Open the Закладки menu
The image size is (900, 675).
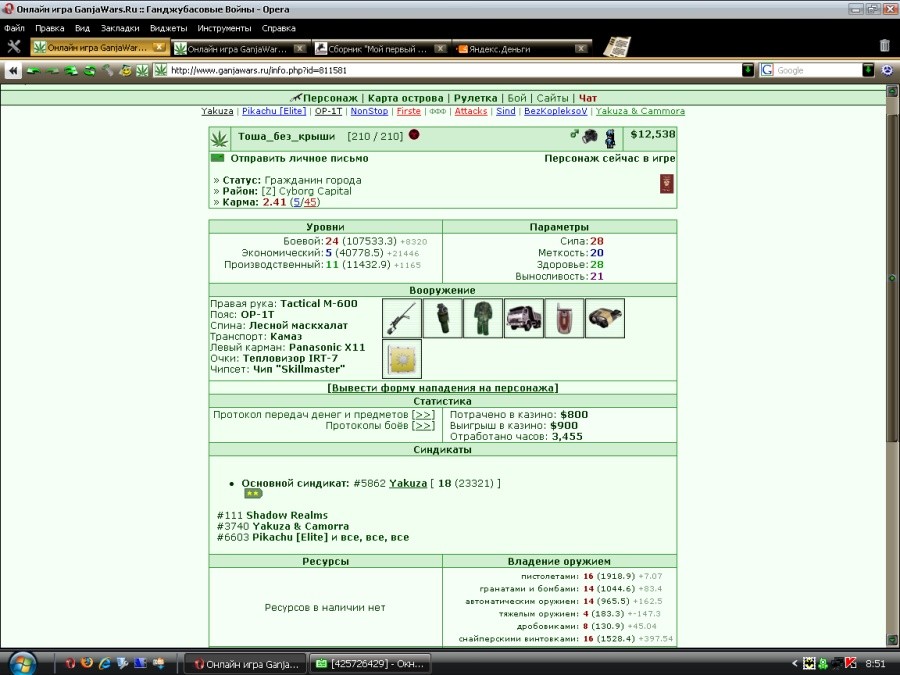tap(120, 28)
